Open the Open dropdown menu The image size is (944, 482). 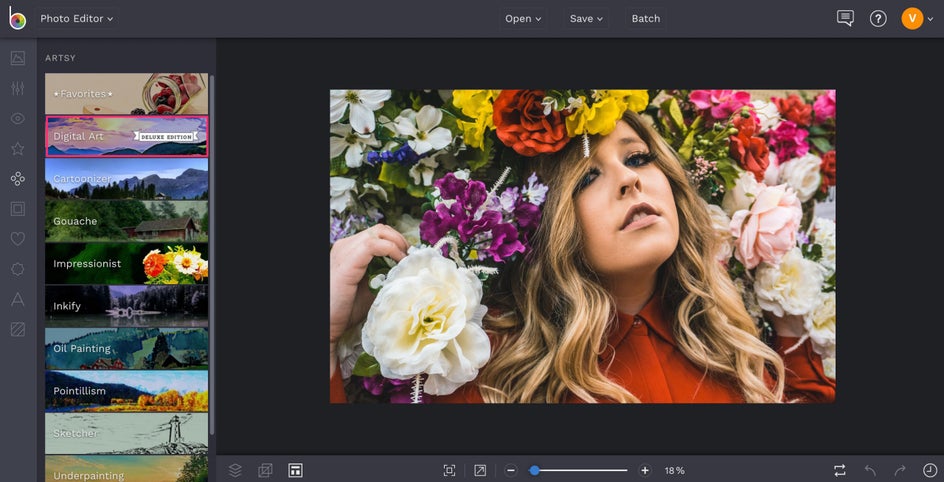[x=523, y=18]
